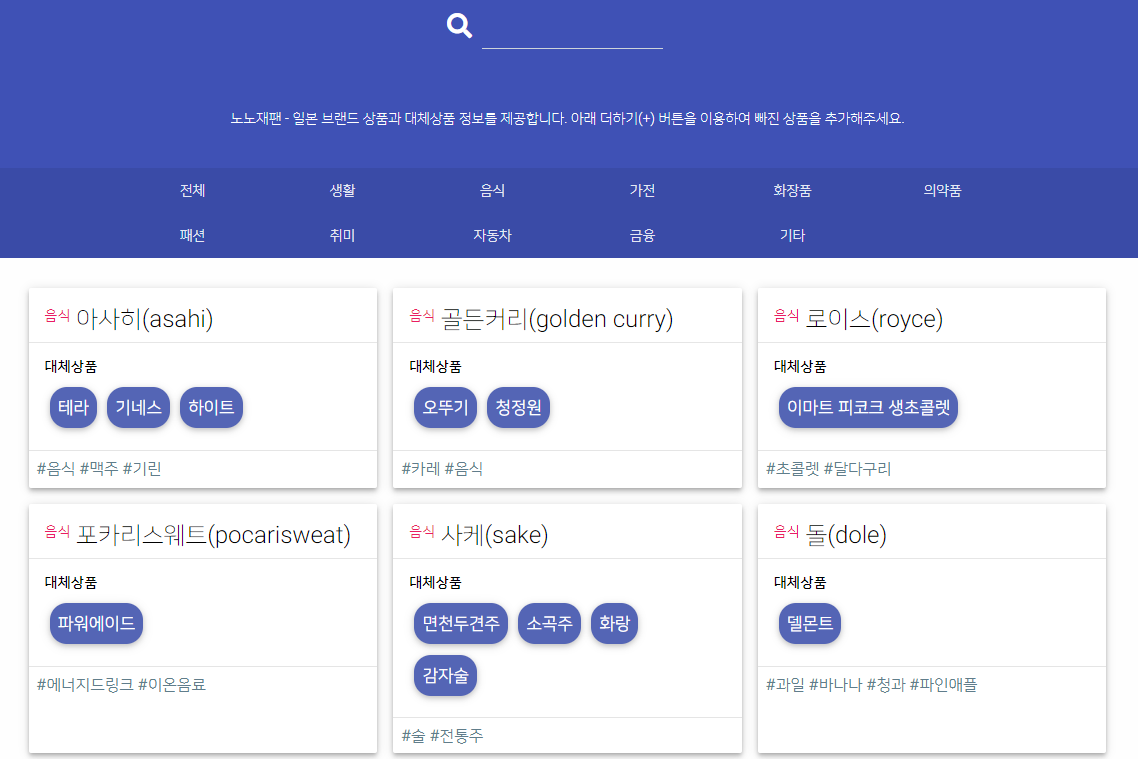Click the #파인애플 hashtag
1138x759 pixels.
(943, 684)
